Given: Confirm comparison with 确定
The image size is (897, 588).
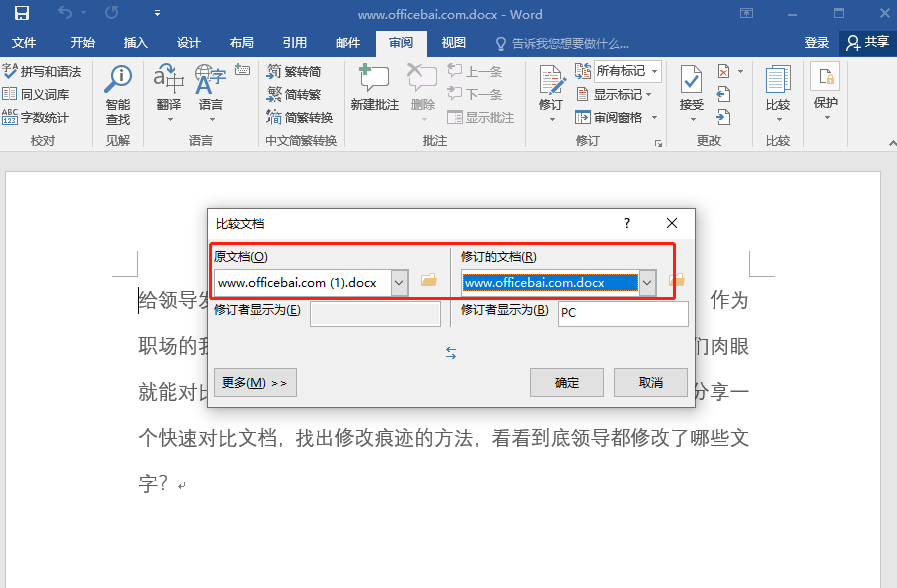Looking at the screenshot, I should coord(567,383).
